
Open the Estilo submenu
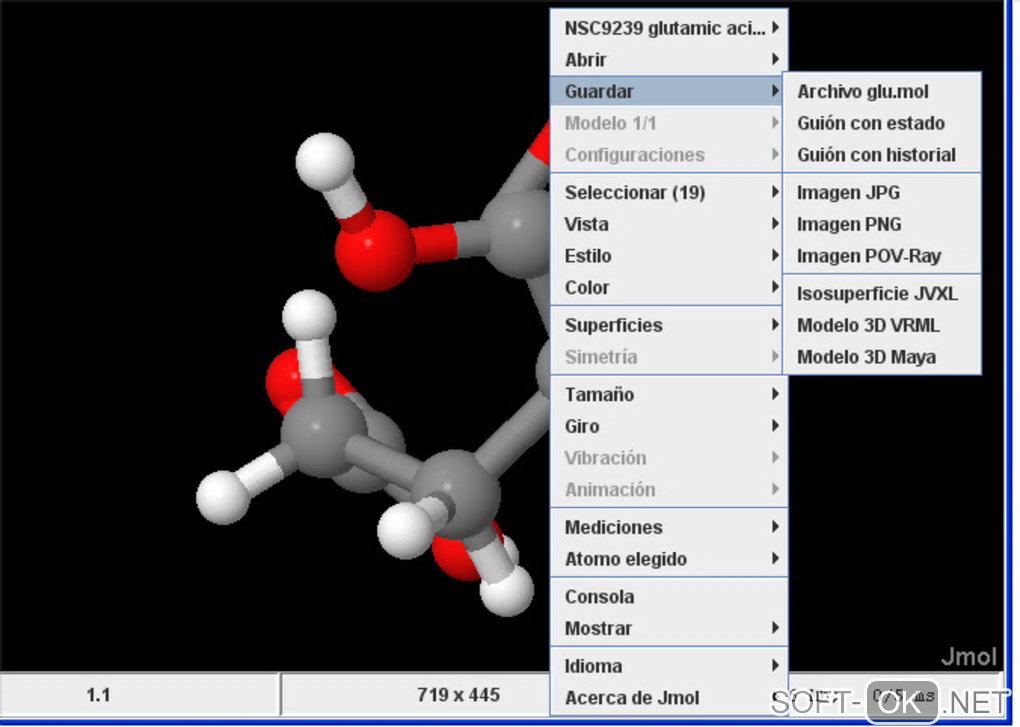(x=667, y=256)
